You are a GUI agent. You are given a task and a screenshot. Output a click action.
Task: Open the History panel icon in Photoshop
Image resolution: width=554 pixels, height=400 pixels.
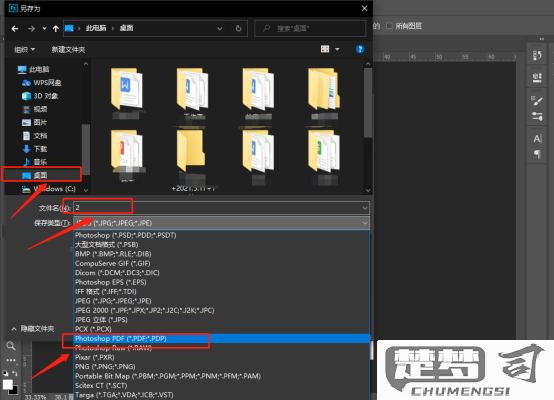pyautogui.click(x=537, y=55)
